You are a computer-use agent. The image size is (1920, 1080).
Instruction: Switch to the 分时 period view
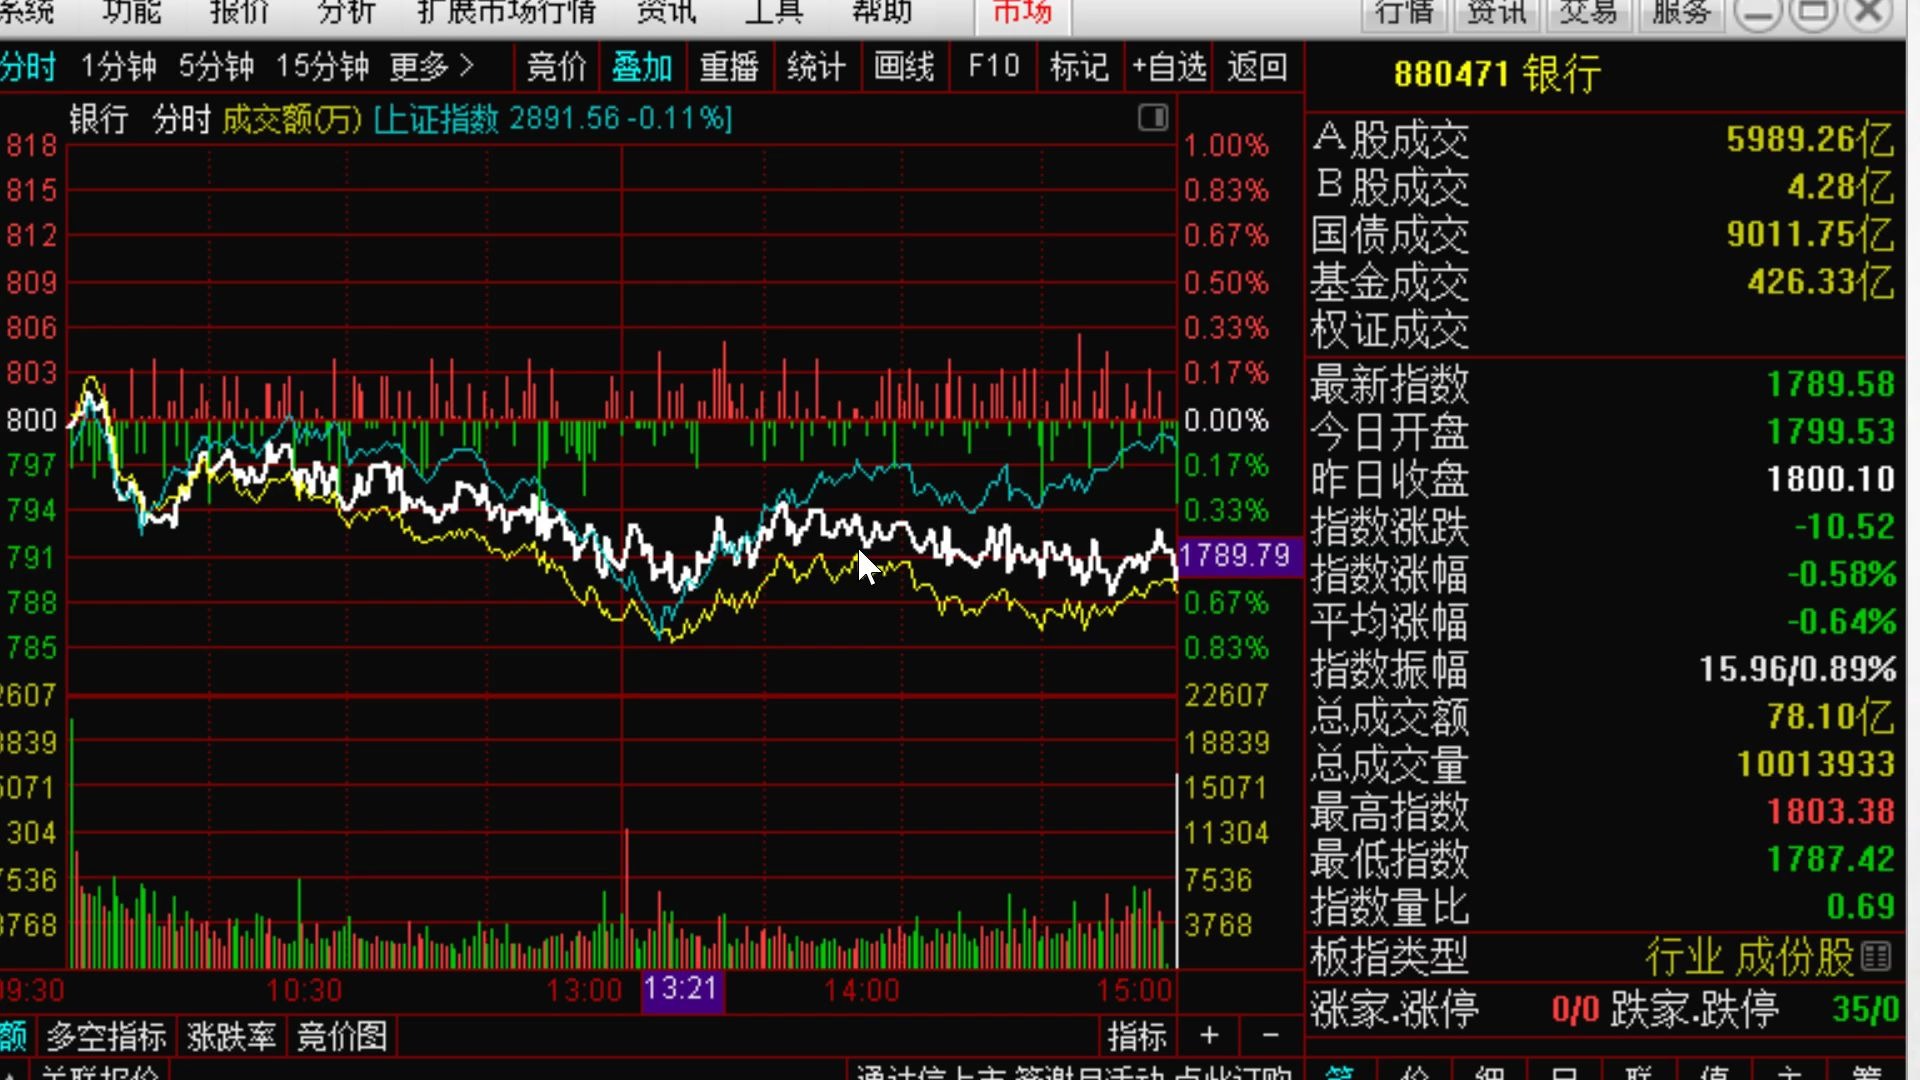coord(28,67)
